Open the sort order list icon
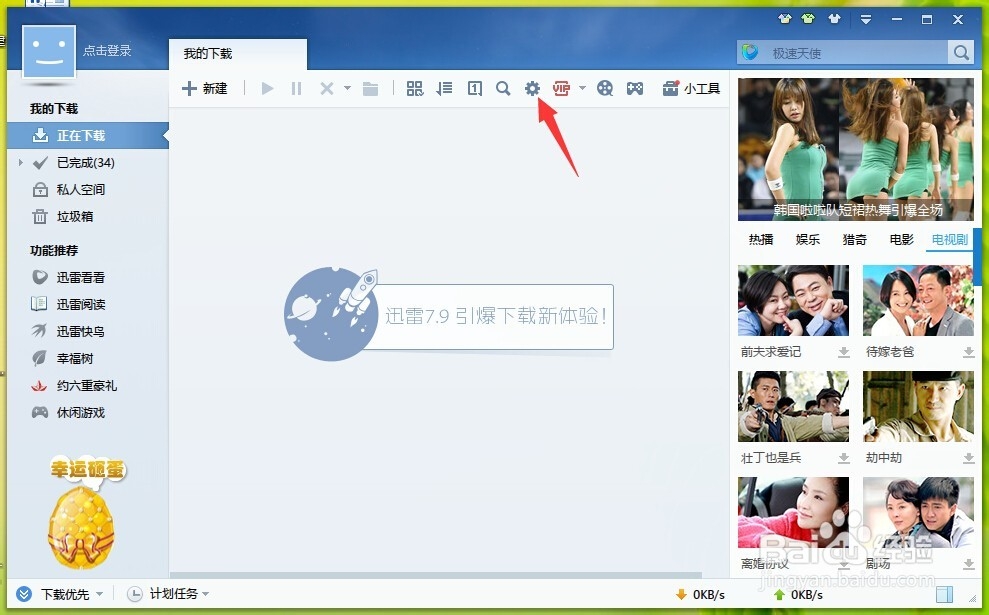 click(444, 89)
